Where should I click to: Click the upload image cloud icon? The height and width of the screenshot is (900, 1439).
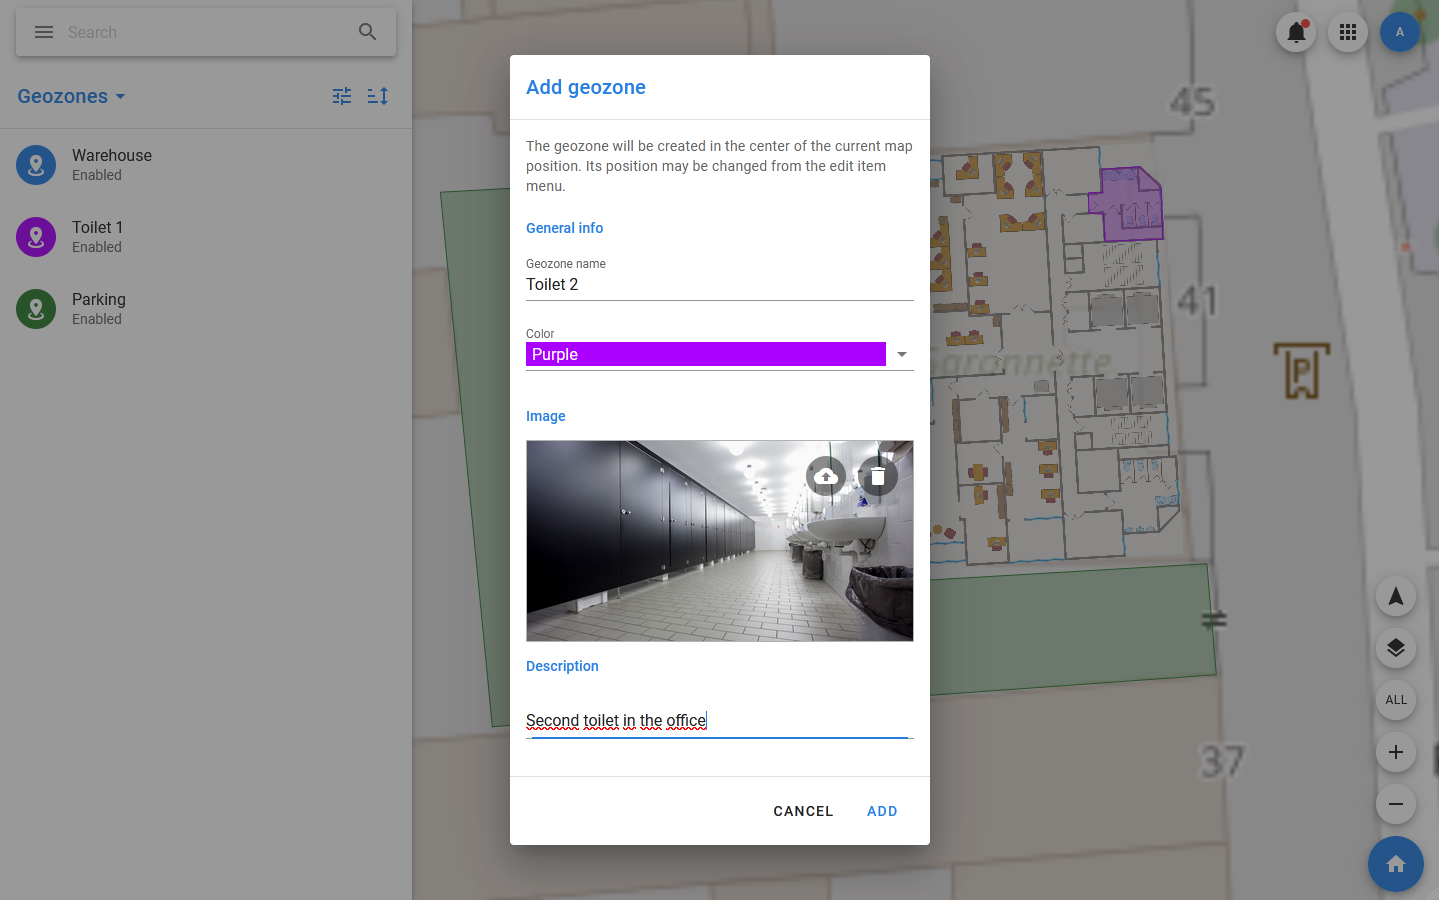[826, 477]
